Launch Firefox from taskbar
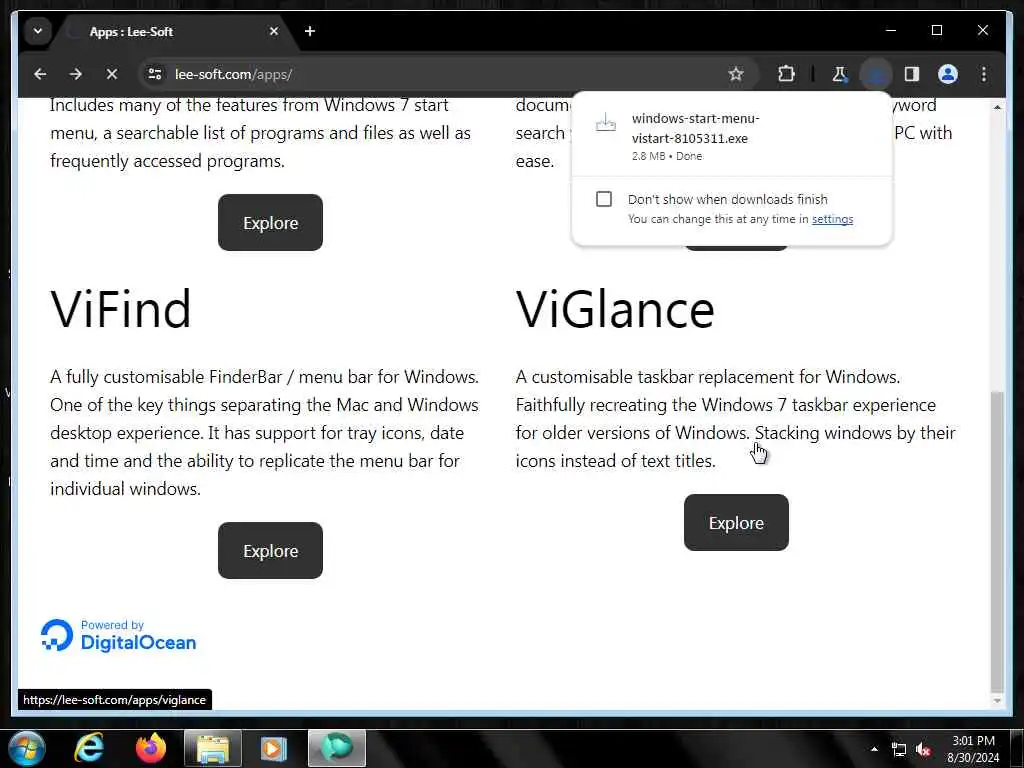 [151, 748]
